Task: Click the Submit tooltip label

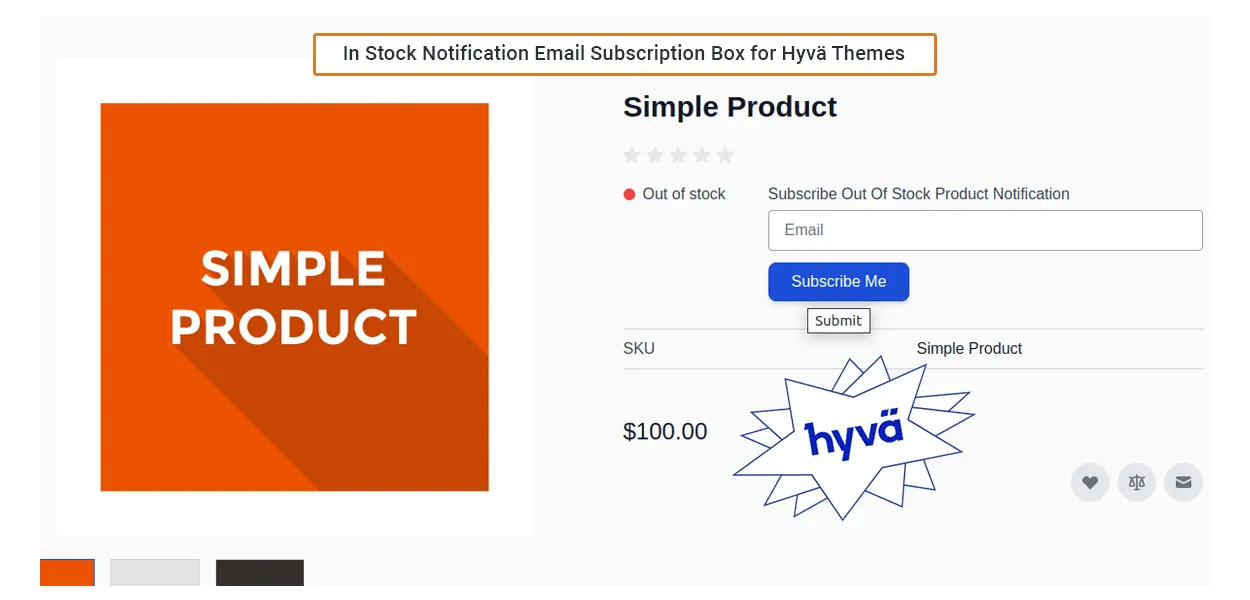Action: click(x=838, y=321)
